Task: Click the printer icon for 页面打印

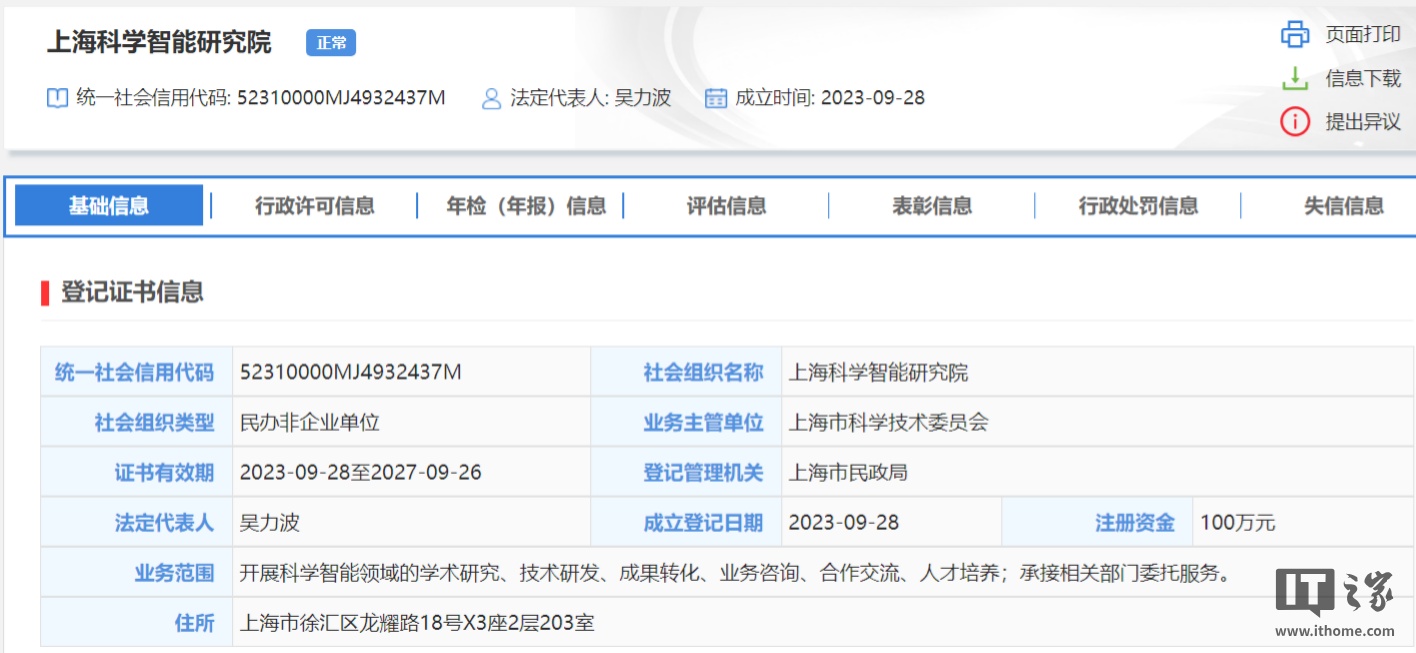Action: click(1295, 34)
